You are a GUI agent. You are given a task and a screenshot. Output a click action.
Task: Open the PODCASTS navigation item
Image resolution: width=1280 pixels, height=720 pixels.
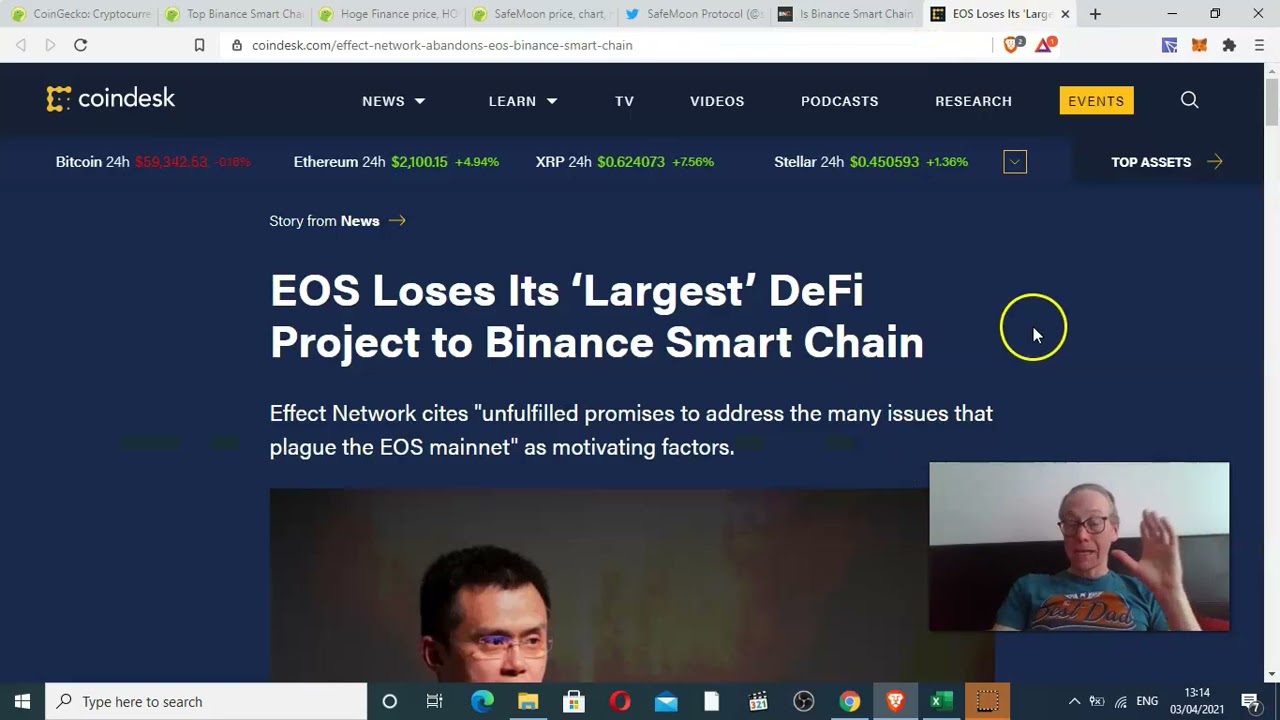[x=839, y=101]
